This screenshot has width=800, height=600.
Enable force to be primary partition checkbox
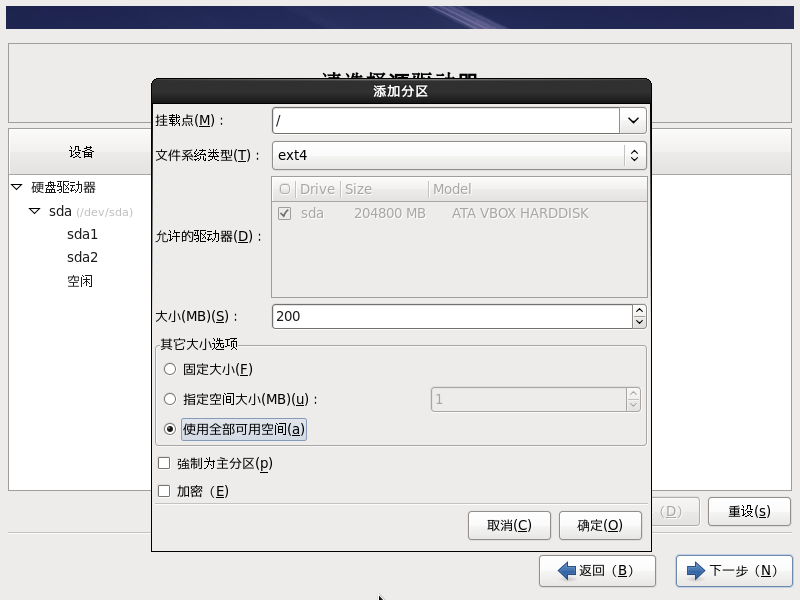click(164, 463)
